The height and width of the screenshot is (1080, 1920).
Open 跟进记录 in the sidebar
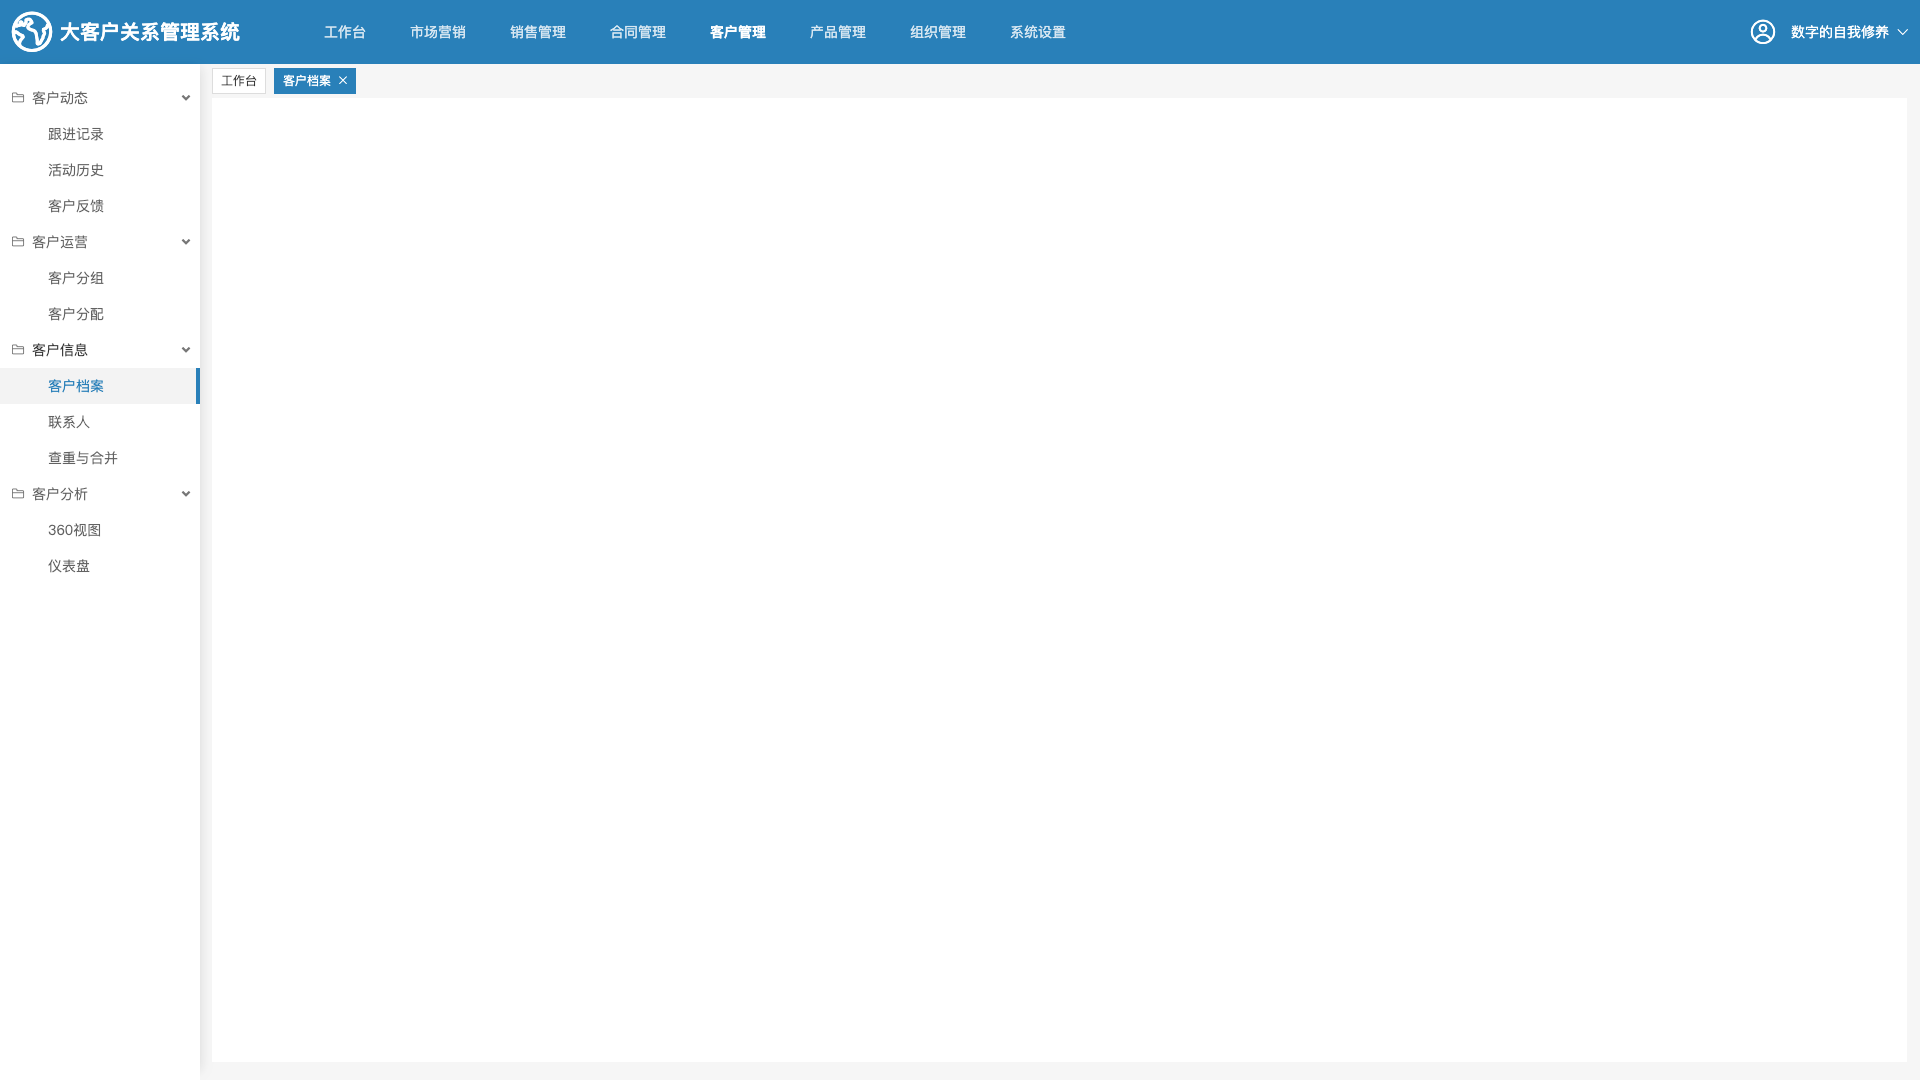tap(76, 134)
